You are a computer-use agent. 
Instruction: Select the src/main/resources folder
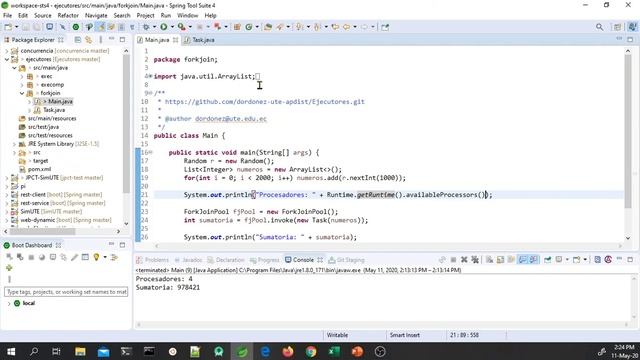(x=52, y=118)
